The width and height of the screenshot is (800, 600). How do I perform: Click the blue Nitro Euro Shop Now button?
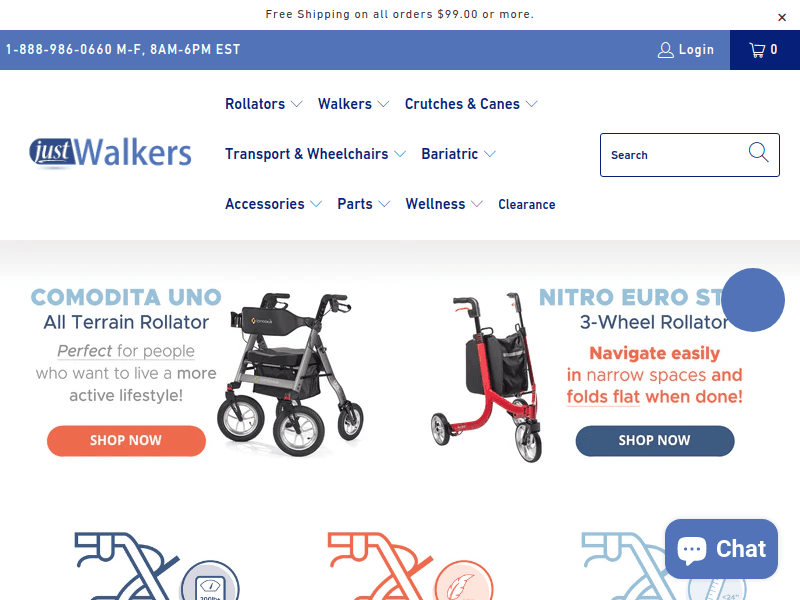click(x=655, y=441)
